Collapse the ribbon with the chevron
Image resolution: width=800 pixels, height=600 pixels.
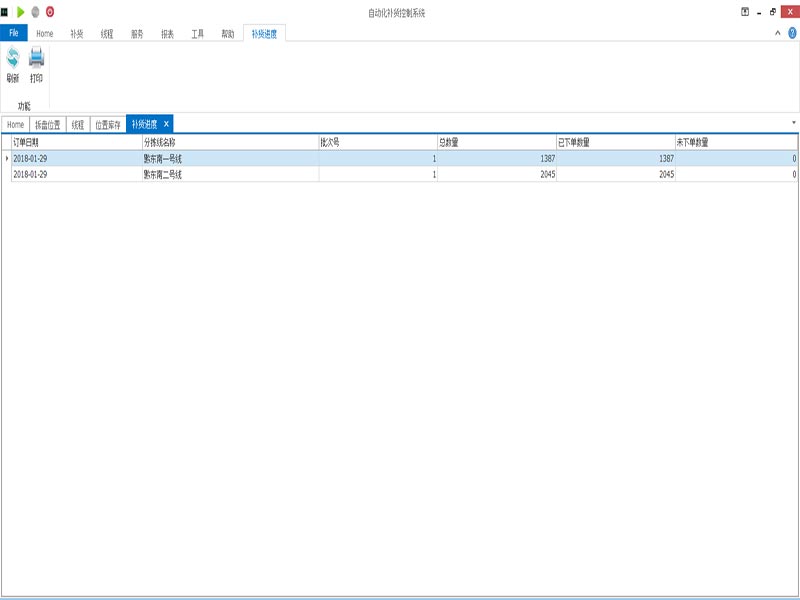[778, 33]
